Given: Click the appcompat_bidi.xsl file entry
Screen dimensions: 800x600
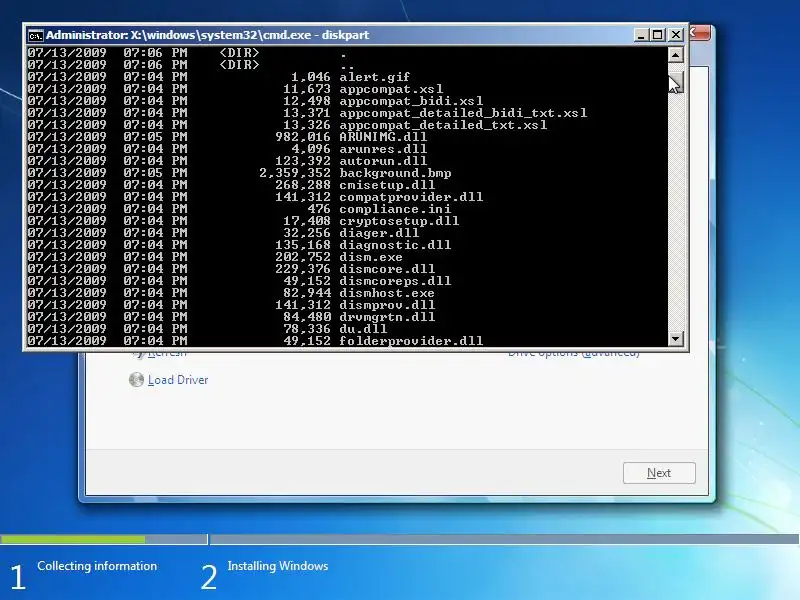Looking at the screenshot, I should tap(411, 101).
